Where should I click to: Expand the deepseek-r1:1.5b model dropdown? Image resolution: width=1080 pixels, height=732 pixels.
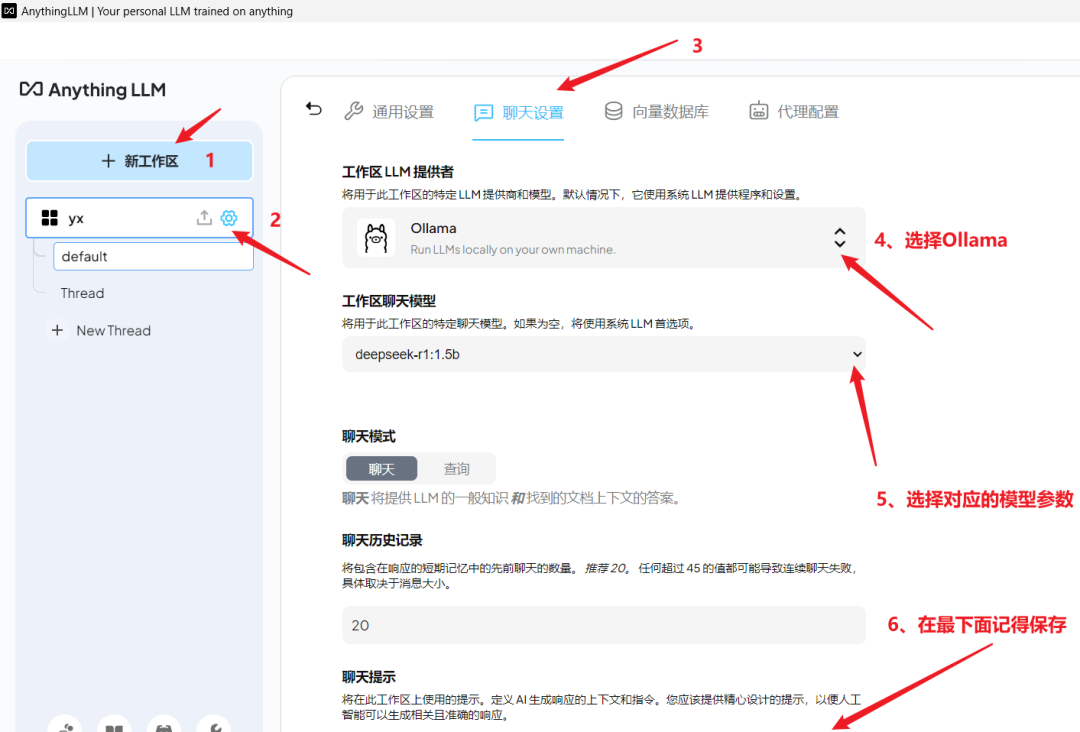coord(856,355)
